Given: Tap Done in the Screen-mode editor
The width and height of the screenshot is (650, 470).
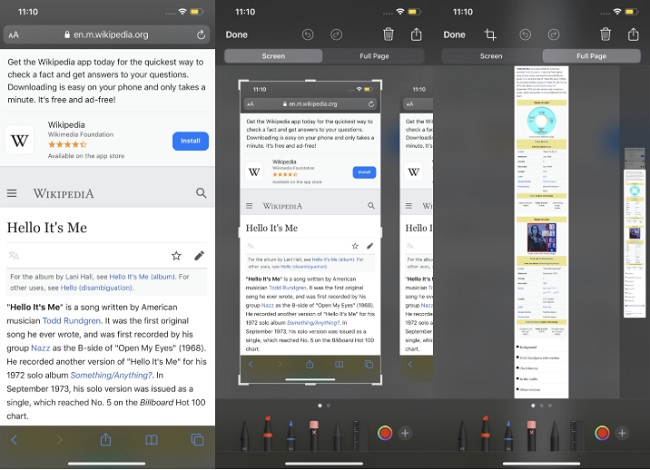Looking at the screenshot, I should pos(236,35).
